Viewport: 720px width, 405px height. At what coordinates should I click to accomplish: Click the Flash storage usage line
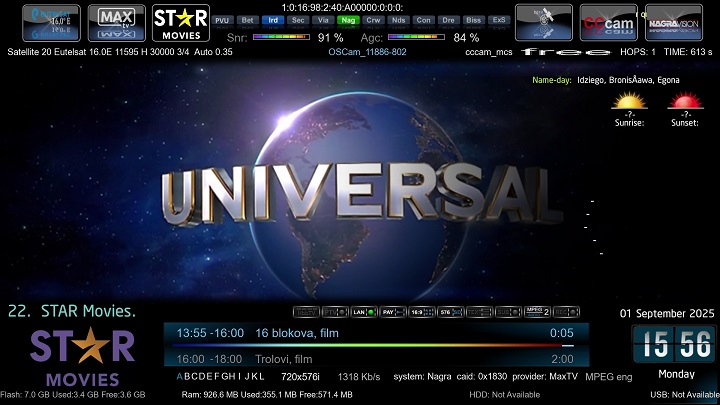pos(73,395)
